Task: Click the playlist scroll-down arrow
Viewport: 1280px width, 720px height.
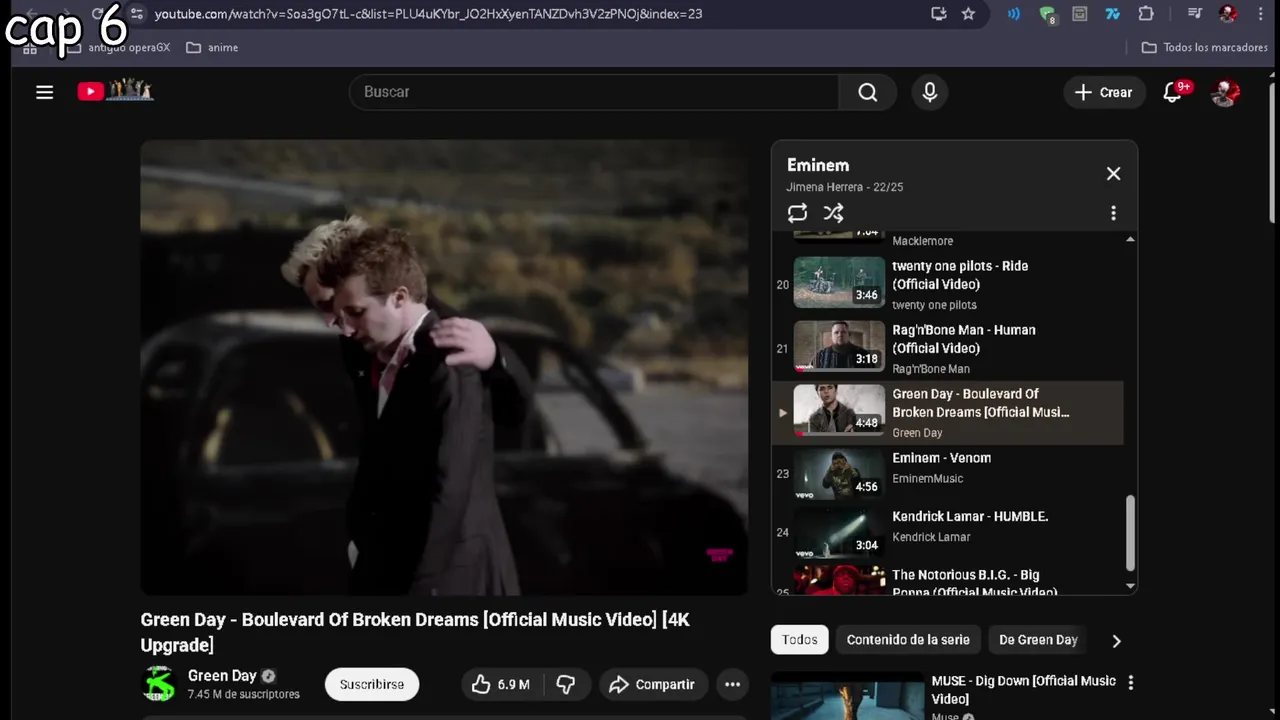Action: tap(1130, 586)
